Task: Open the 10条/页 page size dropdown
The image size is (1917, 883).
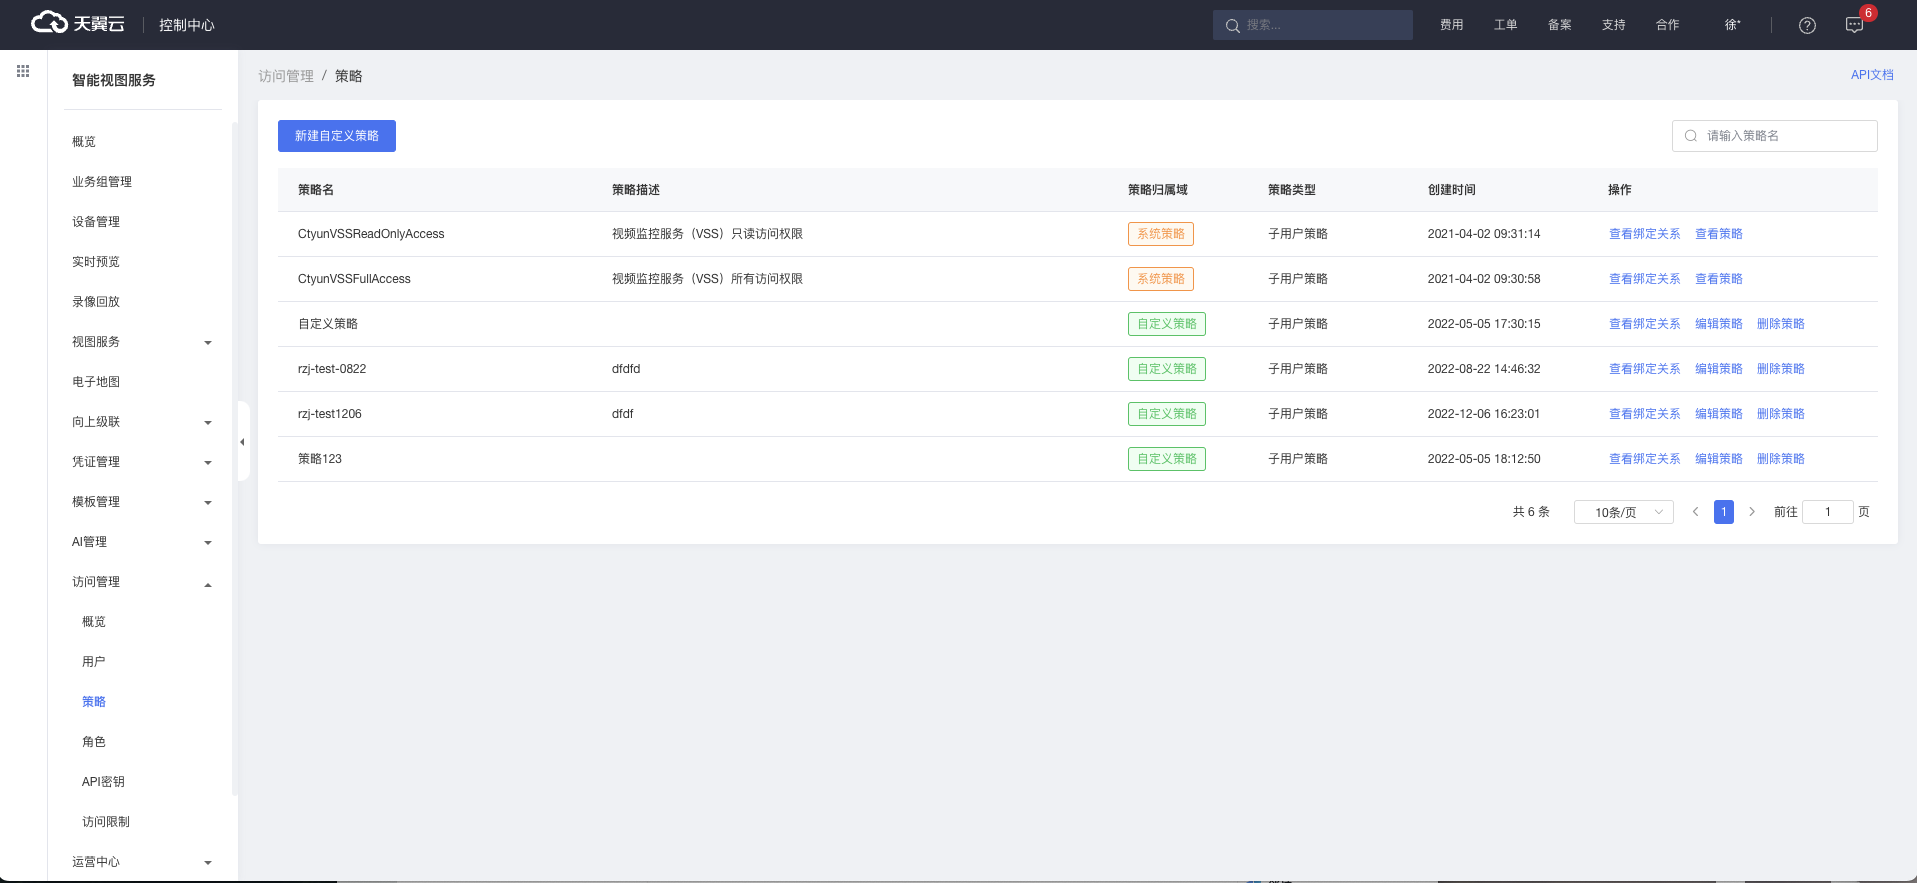Action: (1623, 512)
